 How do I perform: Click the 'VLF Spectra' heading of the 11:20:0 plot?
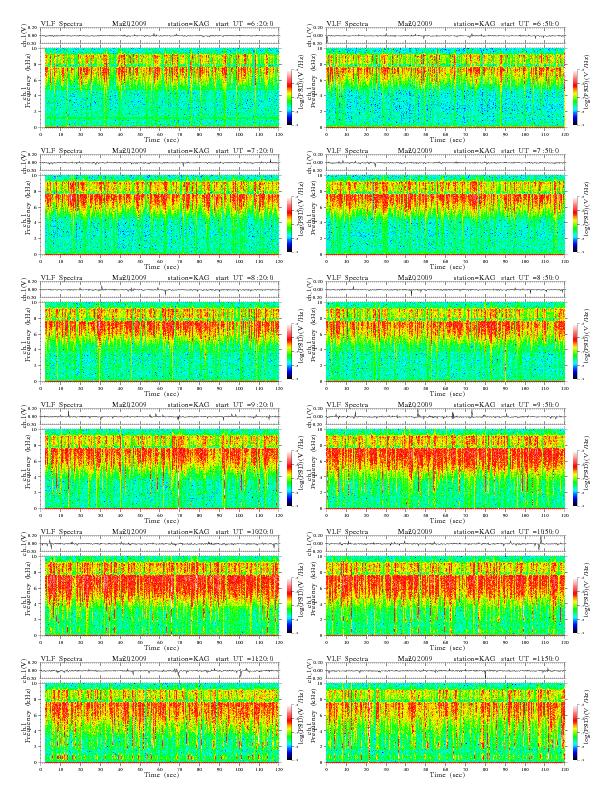tap(62, 659)
